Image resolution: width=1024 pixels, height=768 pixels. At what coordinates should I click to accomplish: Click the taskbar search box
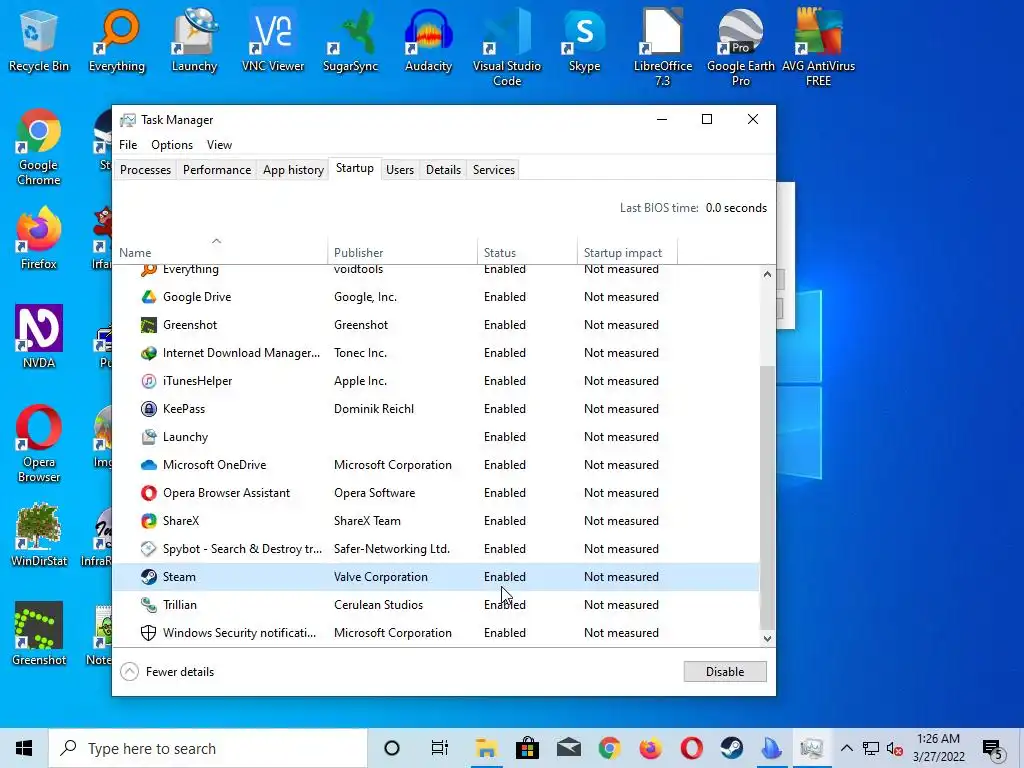click(x=208, y=748)
